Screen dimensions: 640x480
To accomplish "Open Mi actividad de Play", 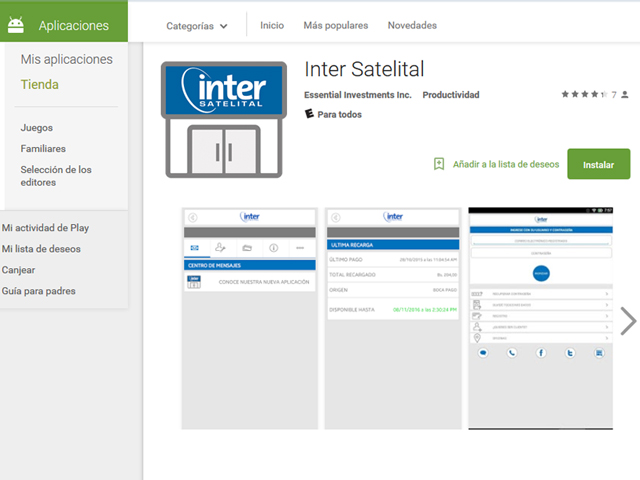I will [45, 228].
